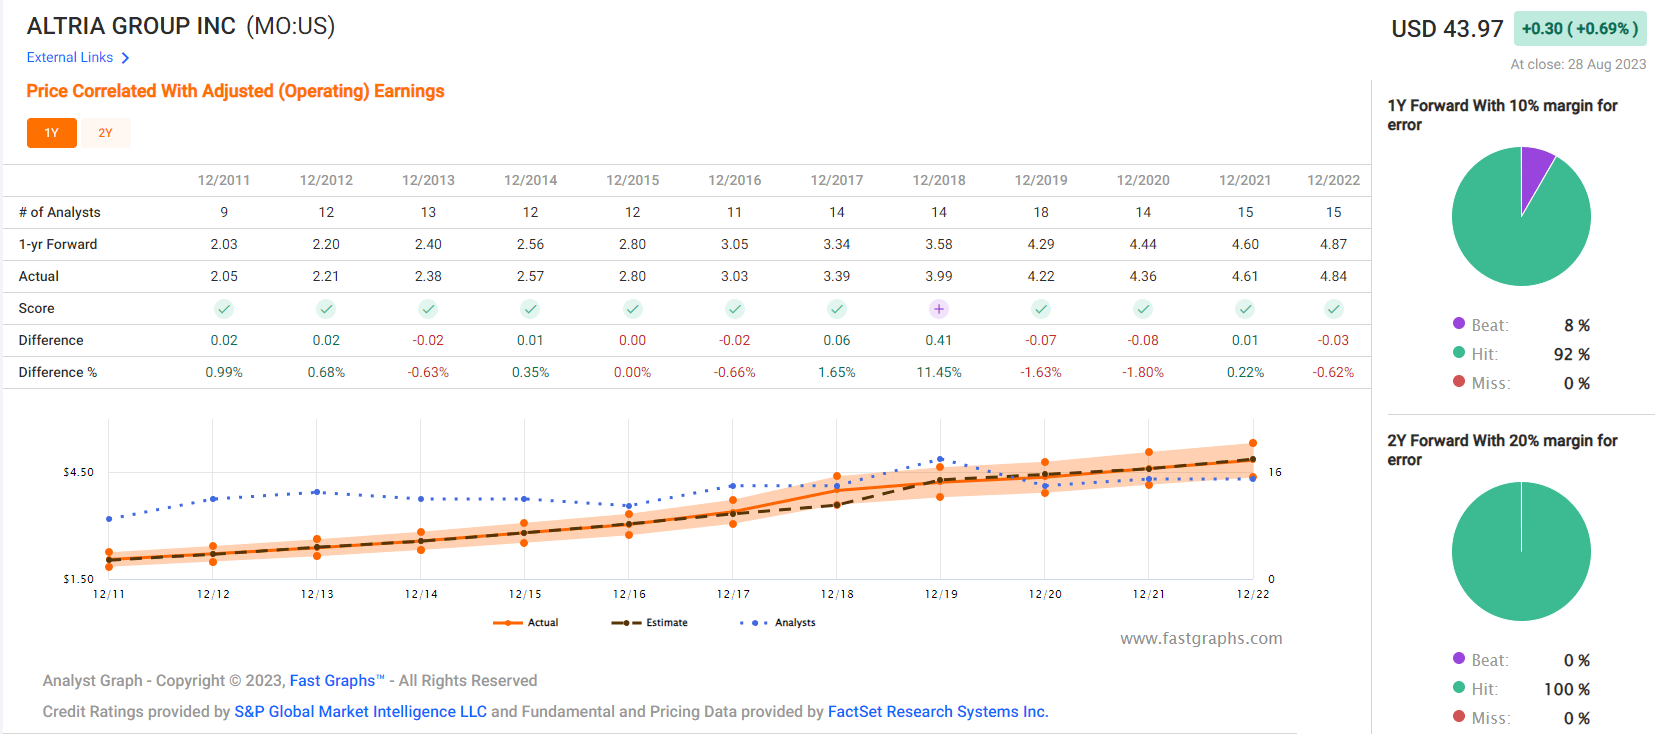The width and height of the screenshot is (1670, 734).
Task: Click the 11.45% difference value
Action: [939, 372]
